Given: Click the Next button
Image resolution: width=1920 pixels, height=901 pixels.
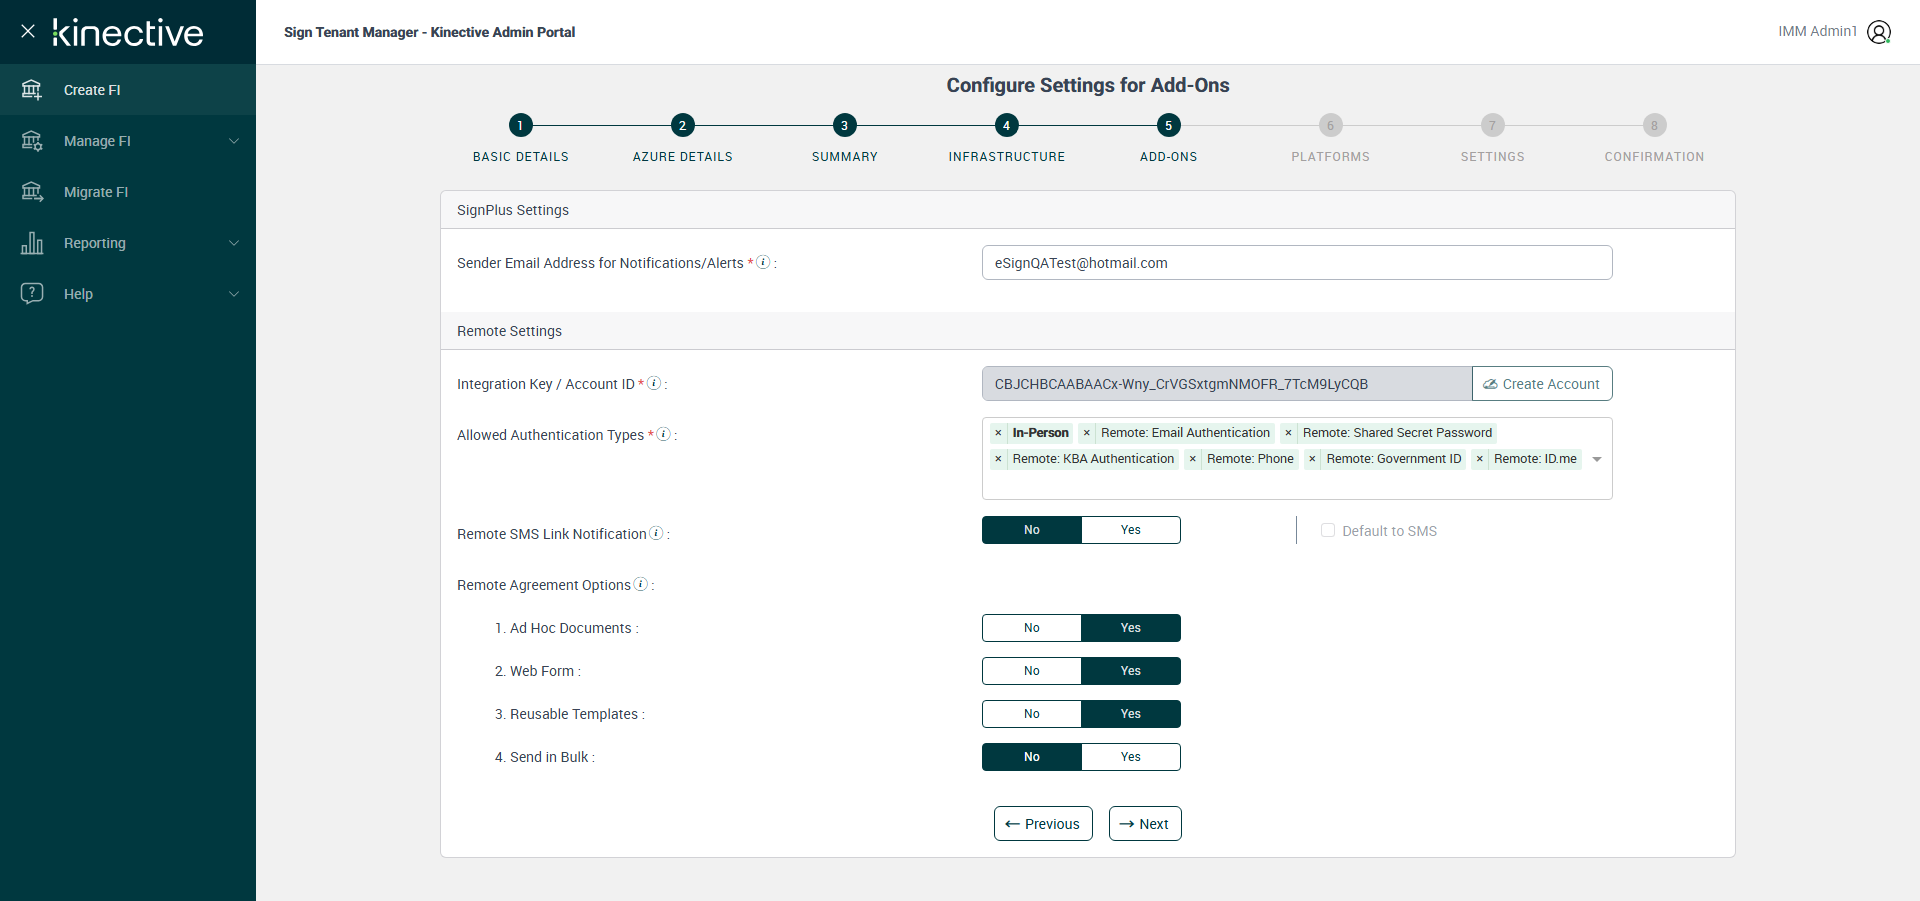Looking at the screenshot, I should (1145, 824).
